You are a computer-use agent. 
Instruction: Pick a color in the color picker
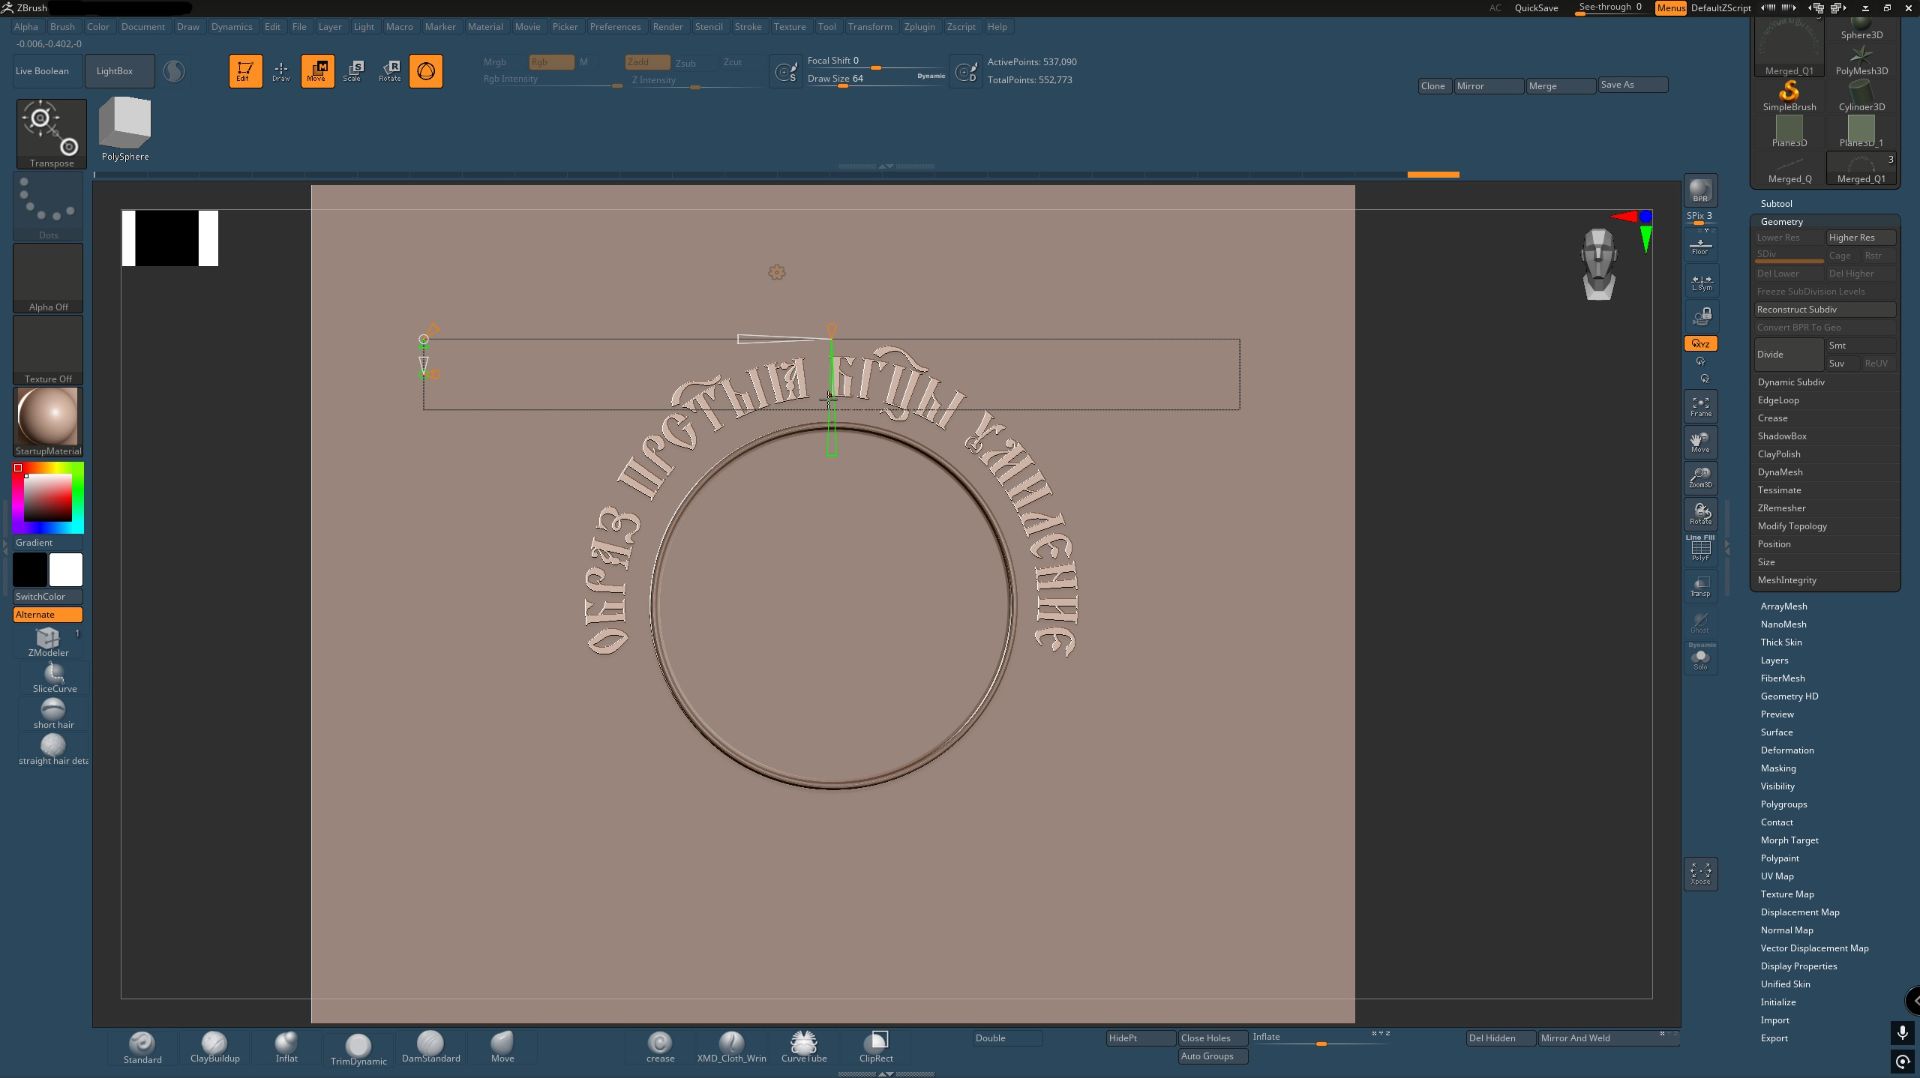48,498
